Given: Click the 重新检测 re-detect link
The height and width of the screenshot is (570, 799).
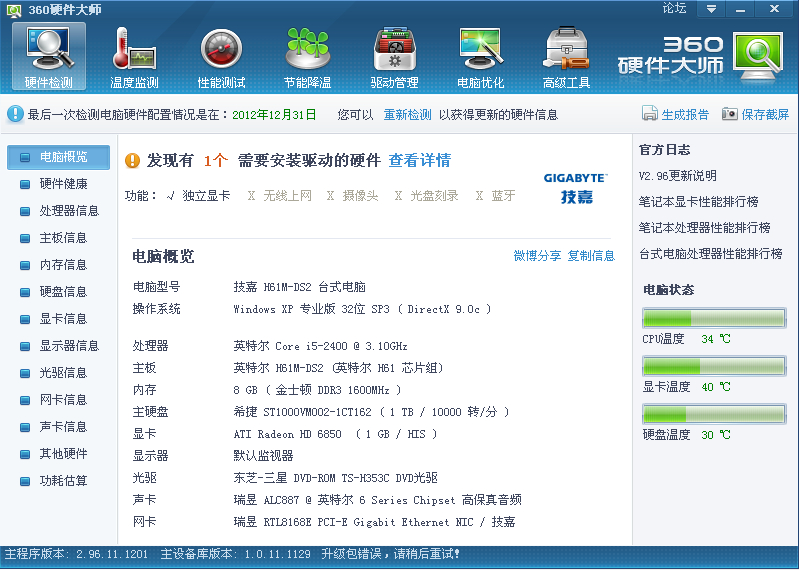Looking at the screenshot, I should pos(407,115).
